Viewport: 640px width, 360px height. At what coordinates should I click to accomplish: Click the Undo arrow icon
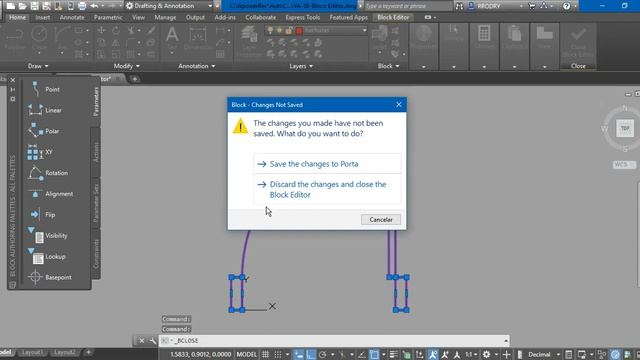coord(94,6)
